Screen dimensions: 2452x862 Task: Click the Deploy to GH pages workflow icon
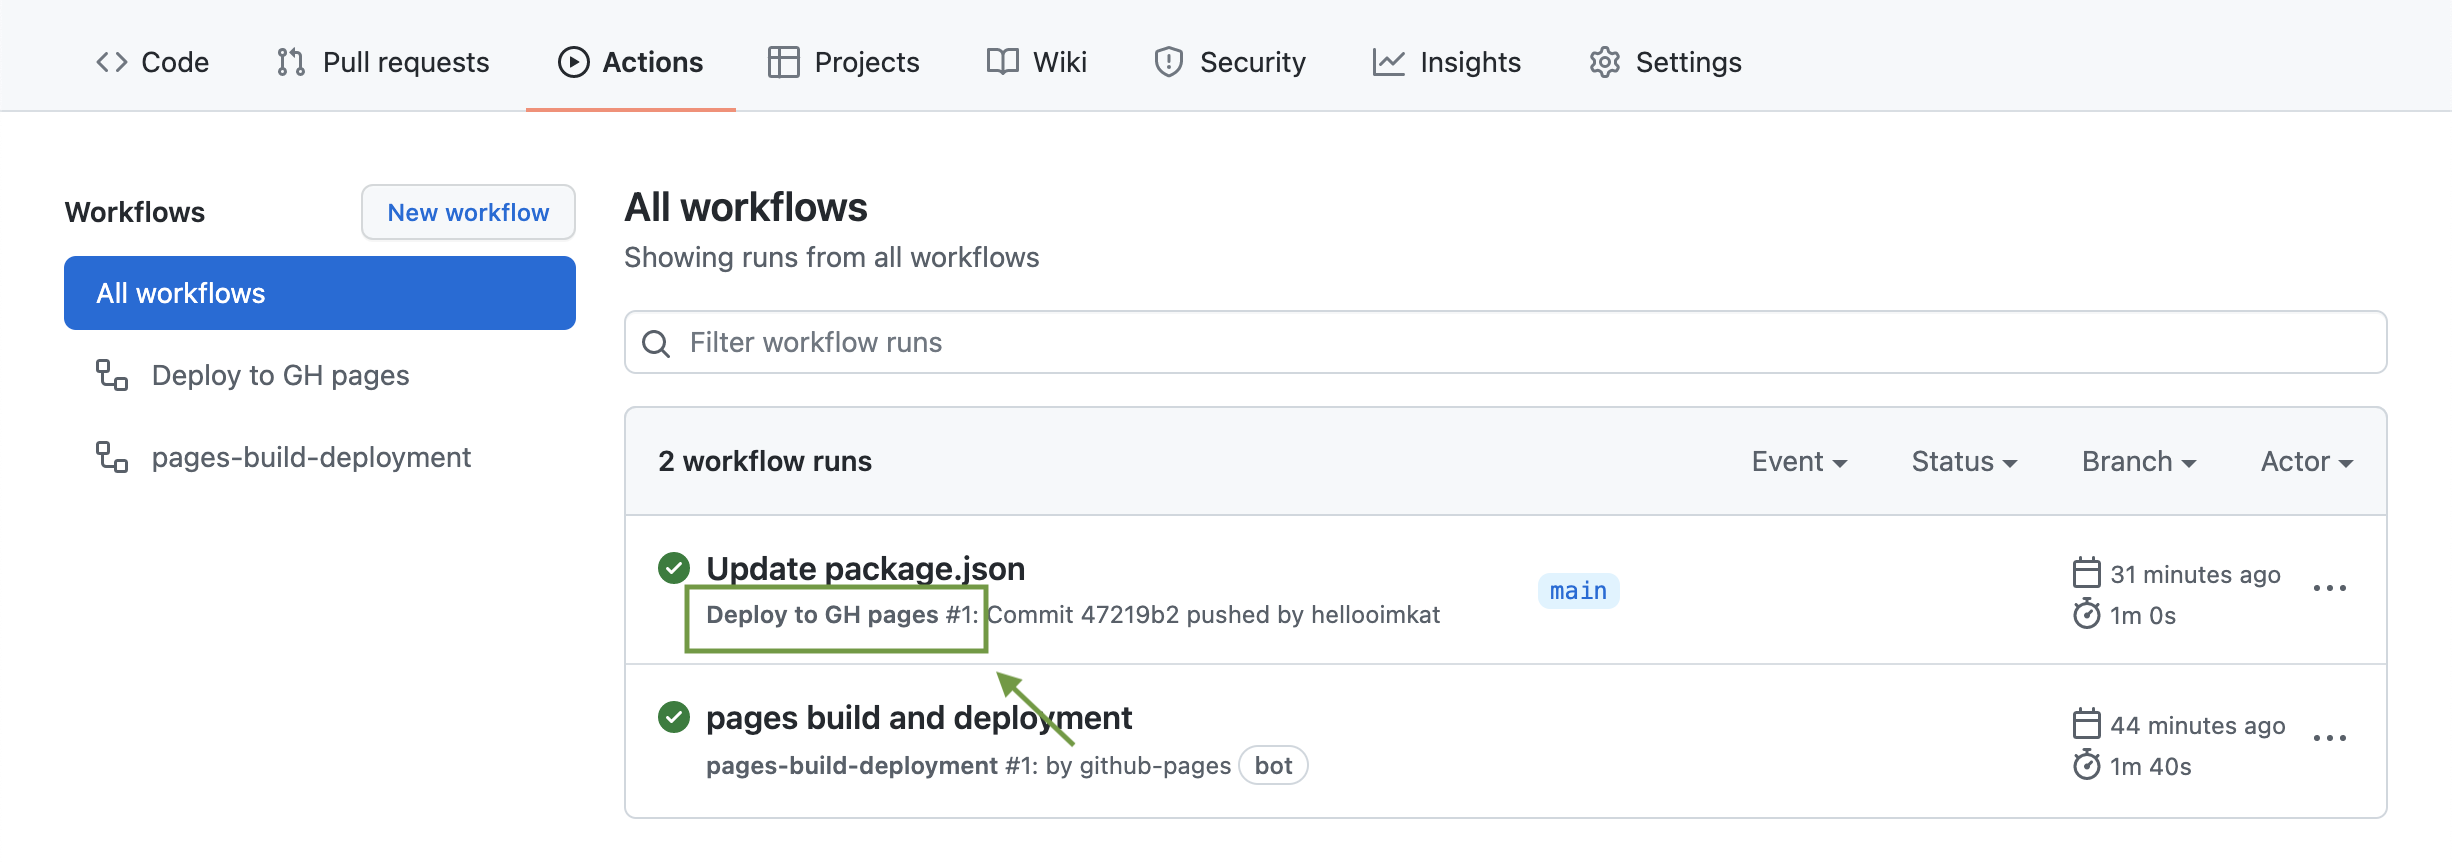[x=112, y=375]
